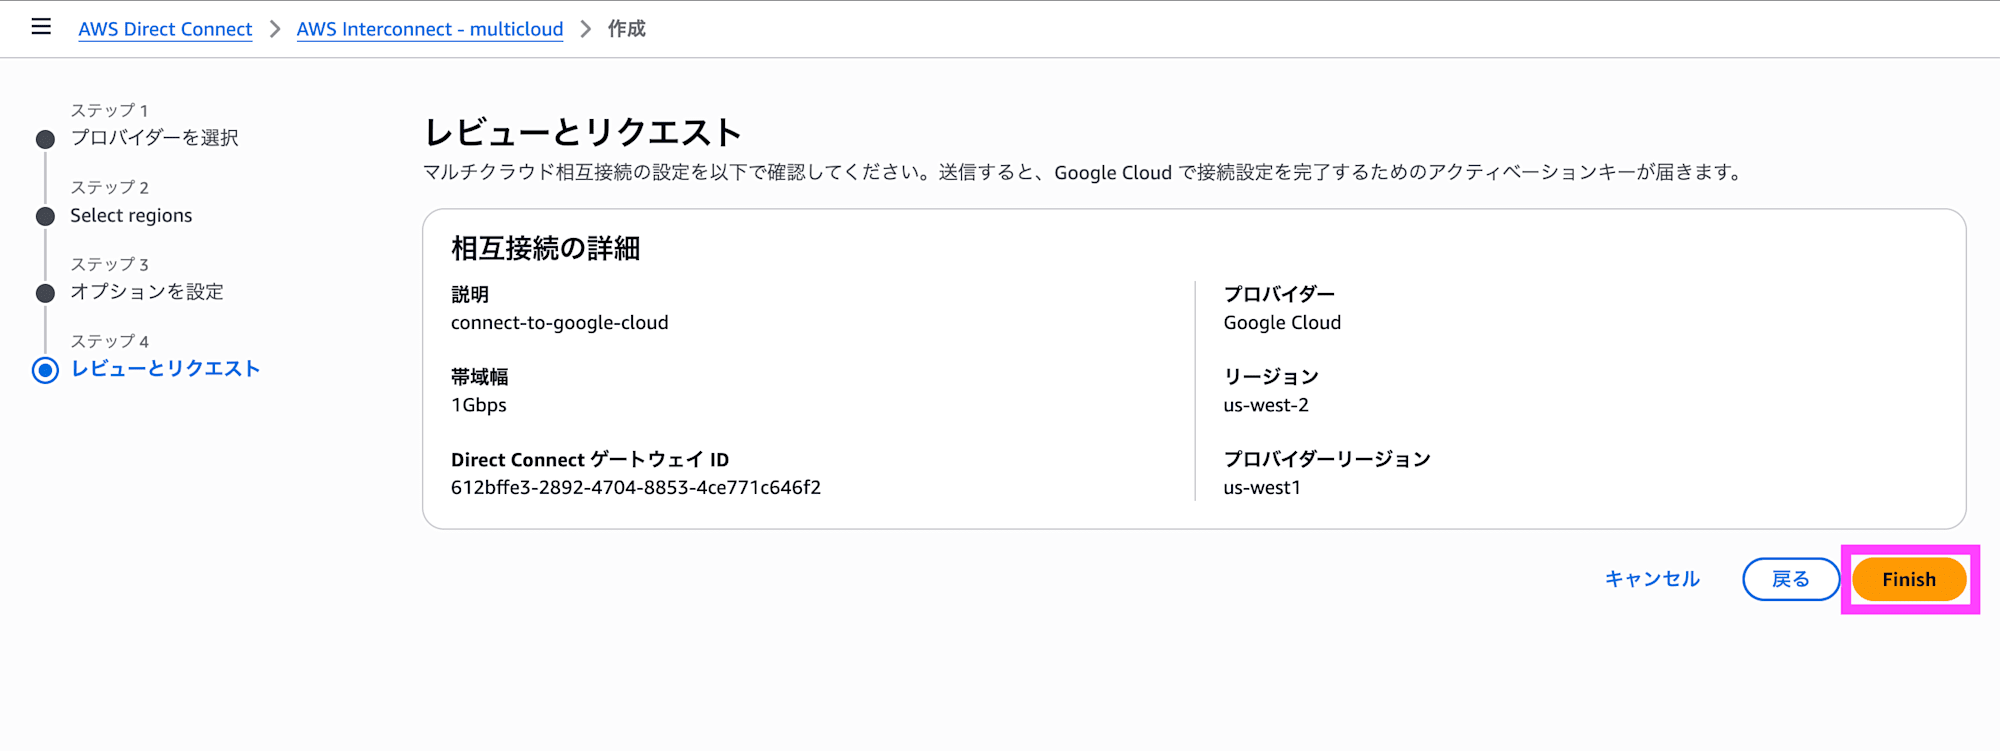Image resolution: width=2000 pixels, height=751 pixels.
Task: Click the ステップ 1 label
Action: click(109, 111)
